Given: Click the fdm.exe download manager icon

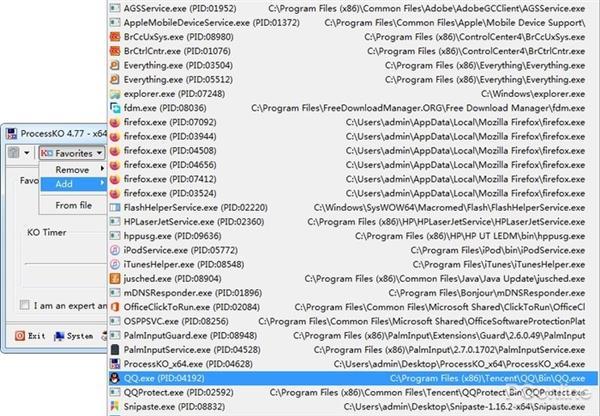Looking at the screenshot, I should pos(115,108).
